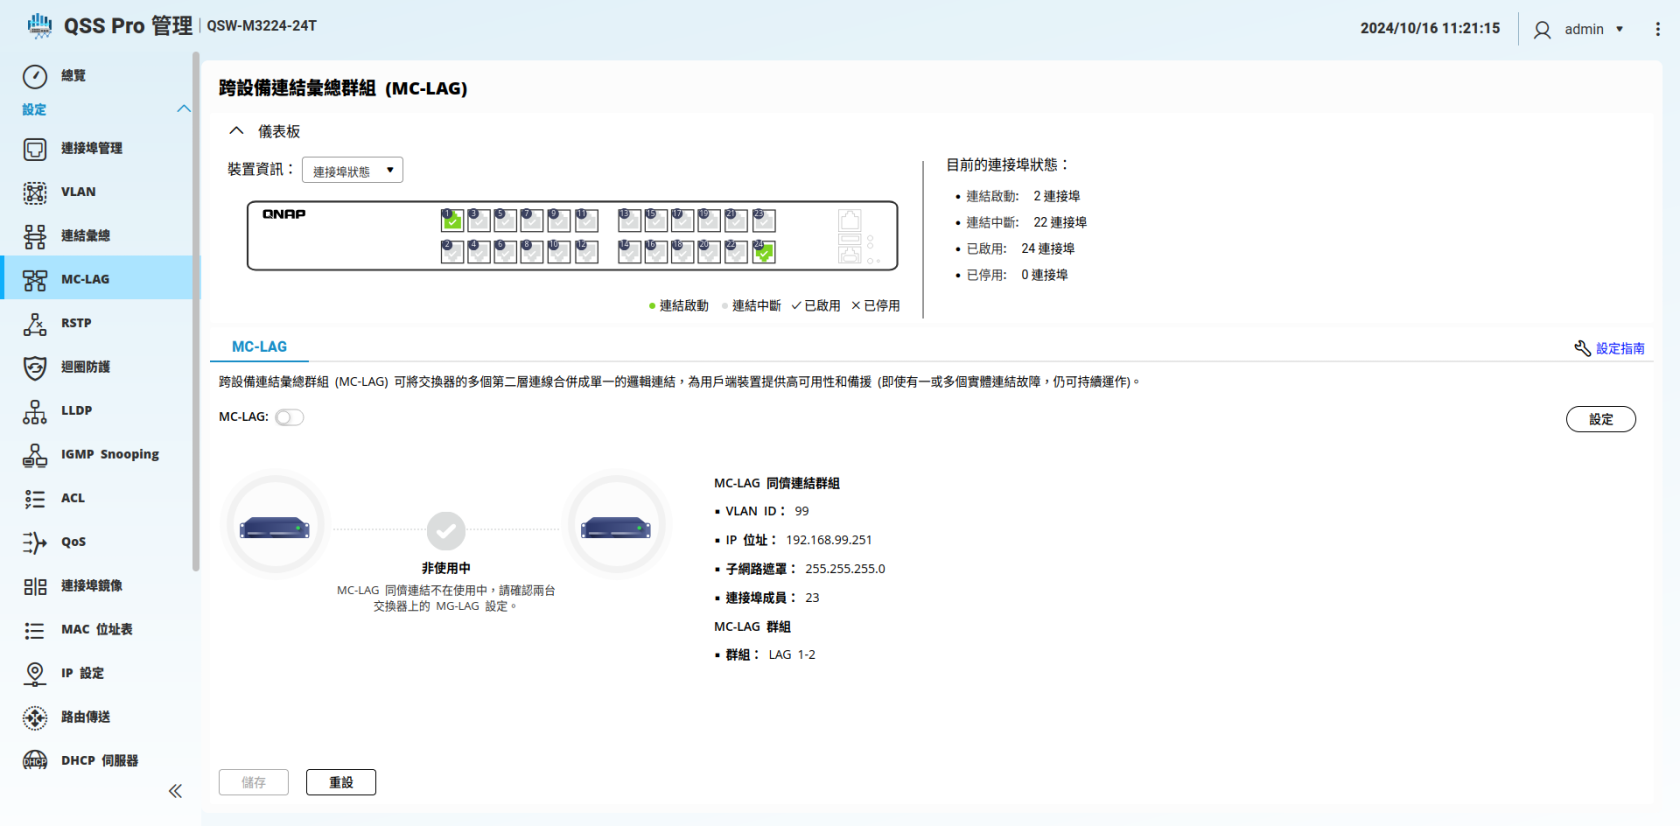Click the Reset (重設) button
Viewport: 1680px width, 826px height.
point(341,782)
